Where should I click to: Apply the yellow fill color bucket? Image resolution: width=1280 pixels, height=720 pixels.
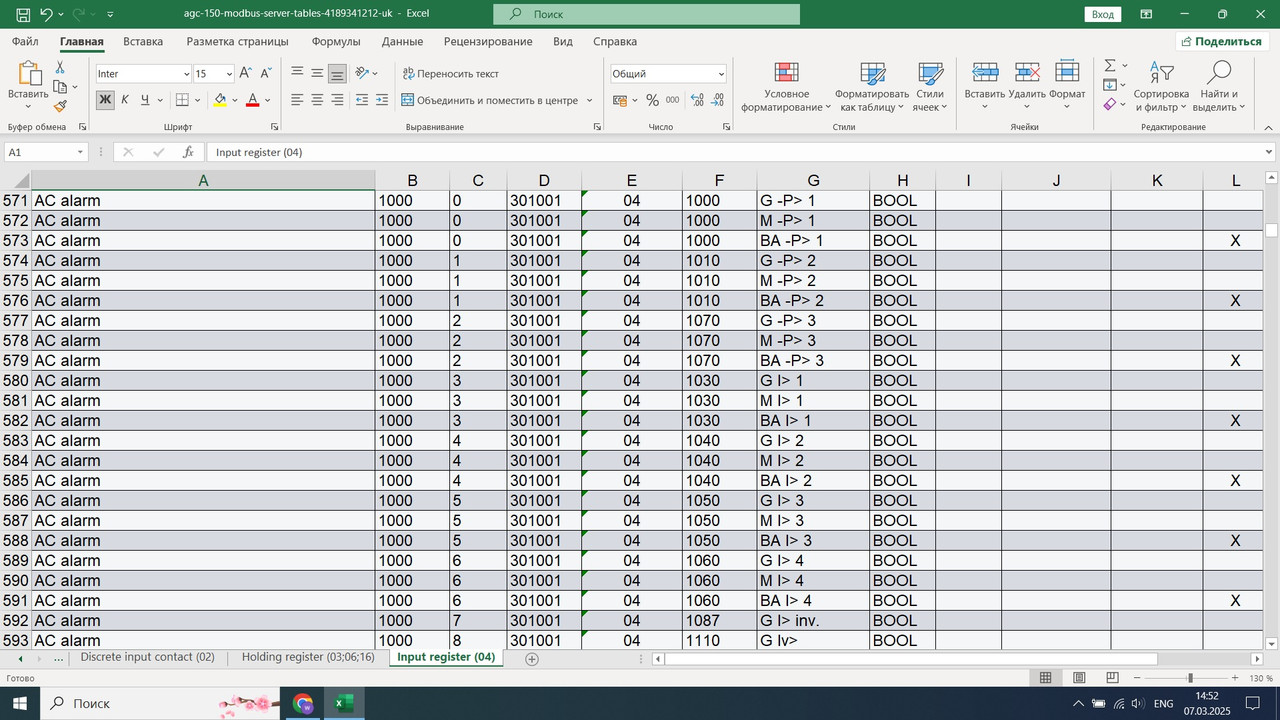(221, 100)
